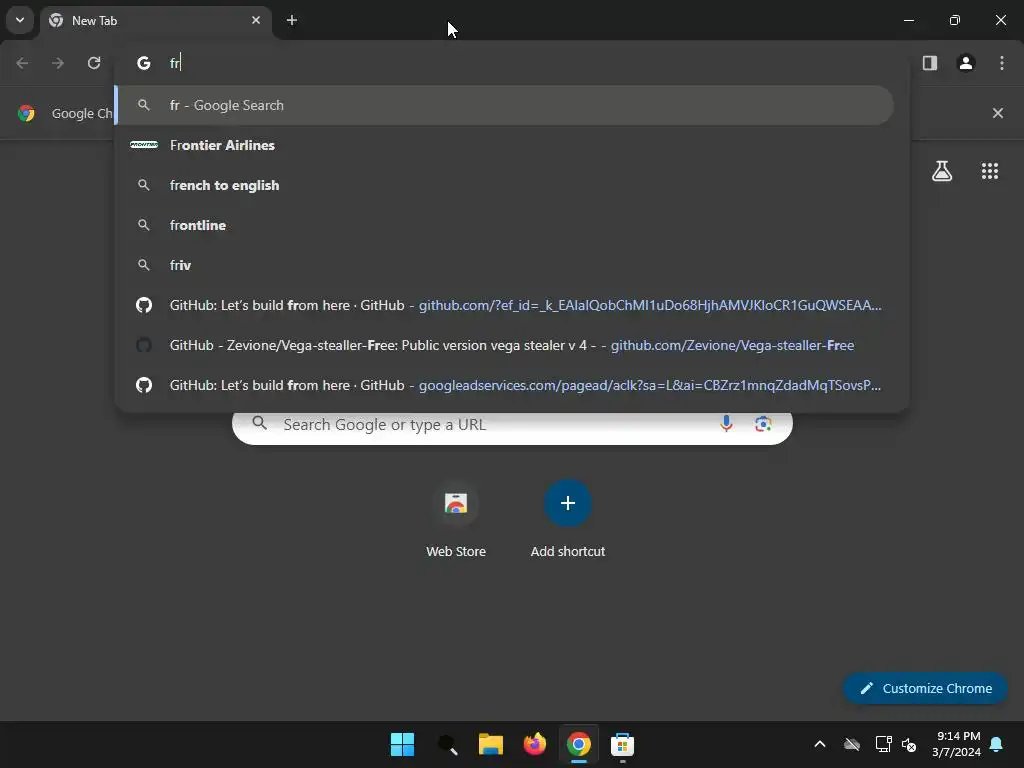Restore down the Chrome window

point(955,20)
